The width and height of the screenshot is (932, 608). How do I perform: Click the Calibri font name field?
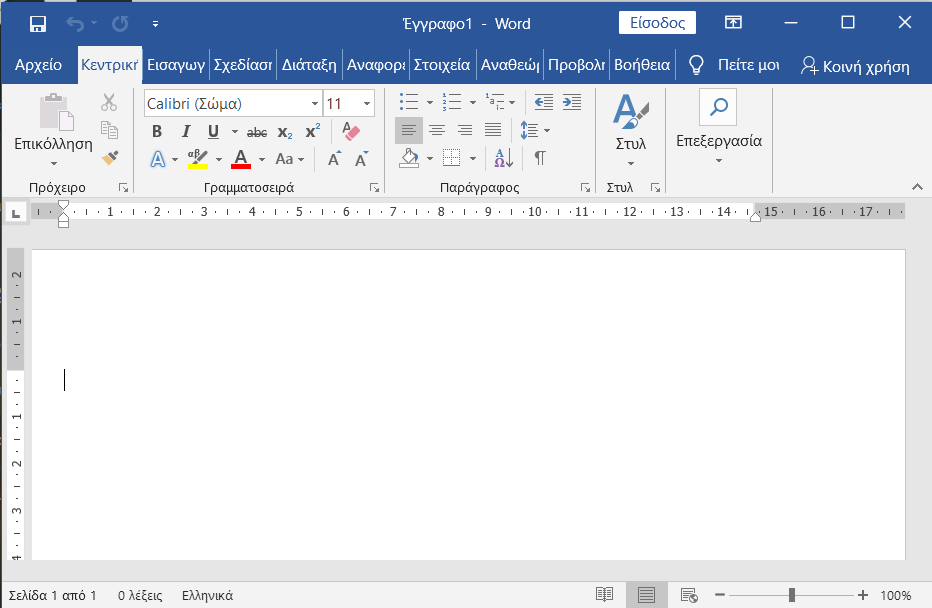coord(226,104)
